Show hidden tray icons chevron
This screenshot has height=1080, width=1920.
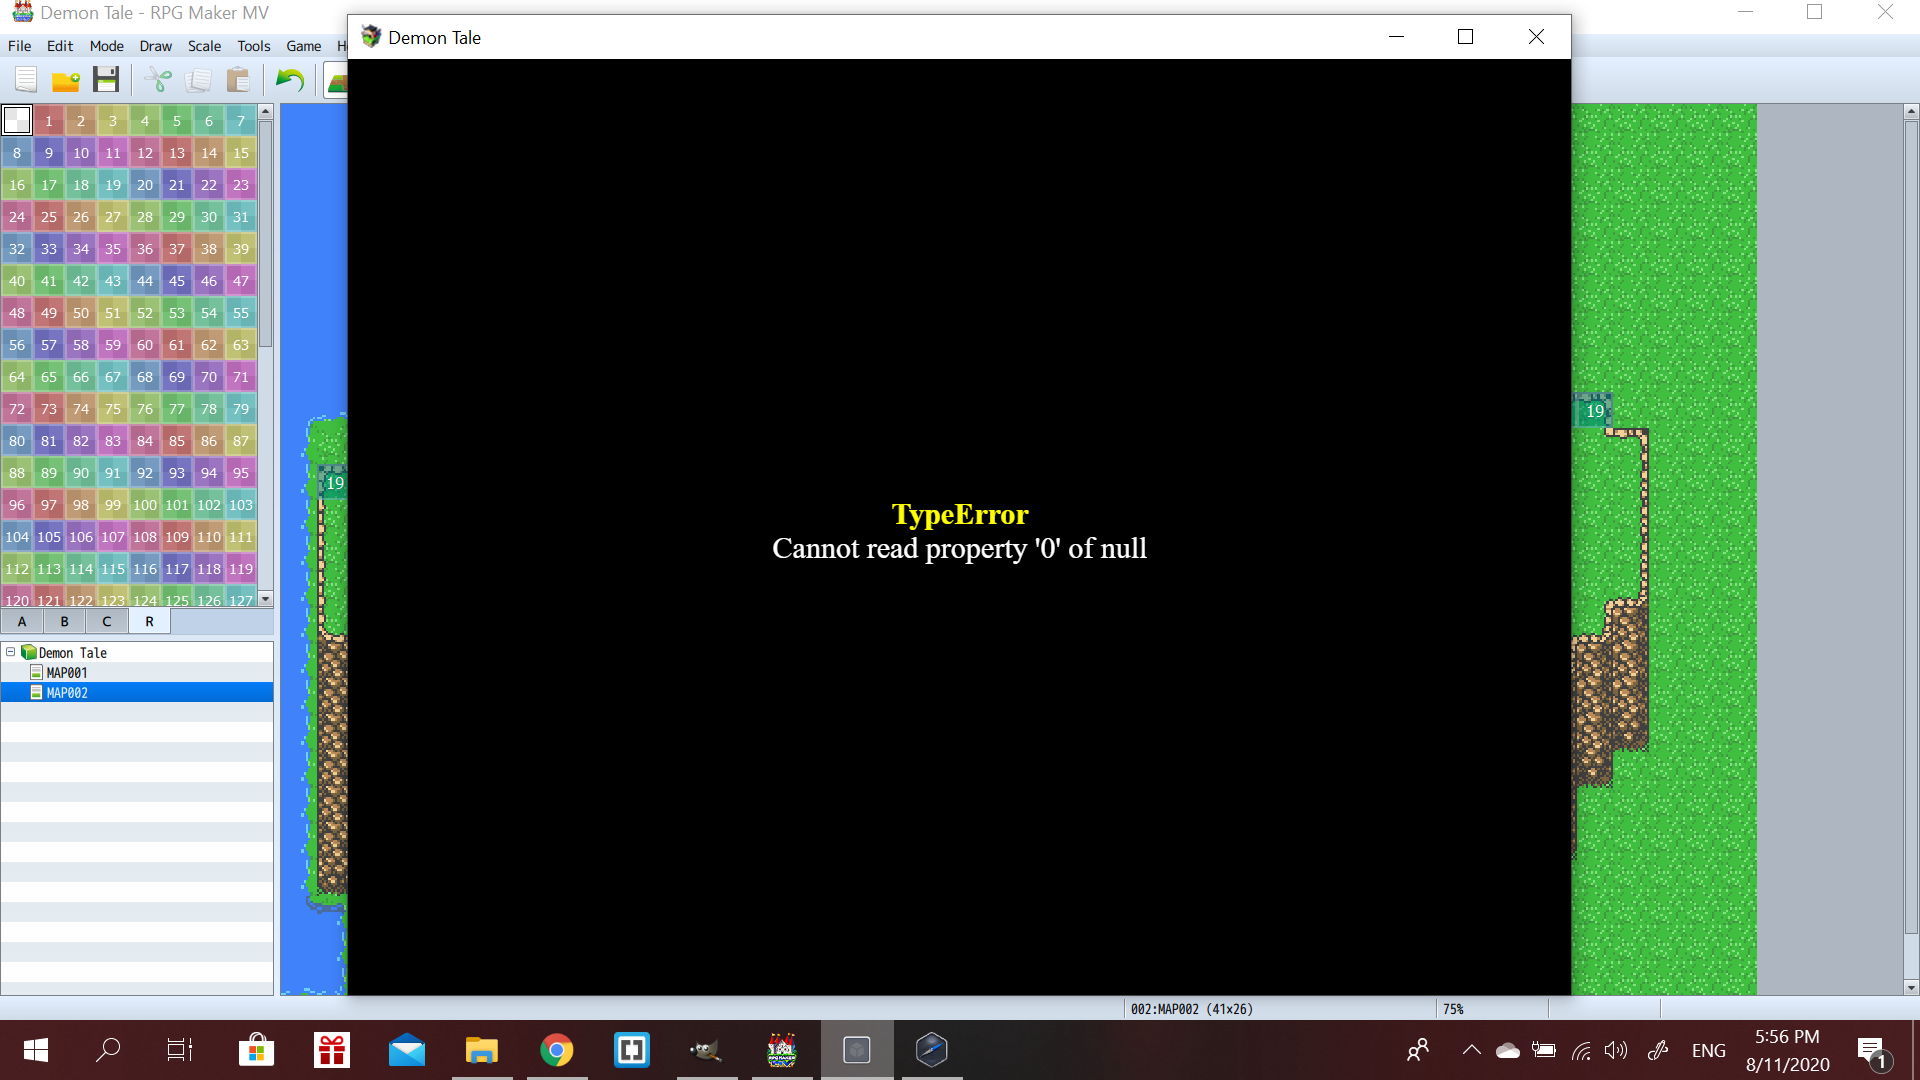pos(1472,1050)
